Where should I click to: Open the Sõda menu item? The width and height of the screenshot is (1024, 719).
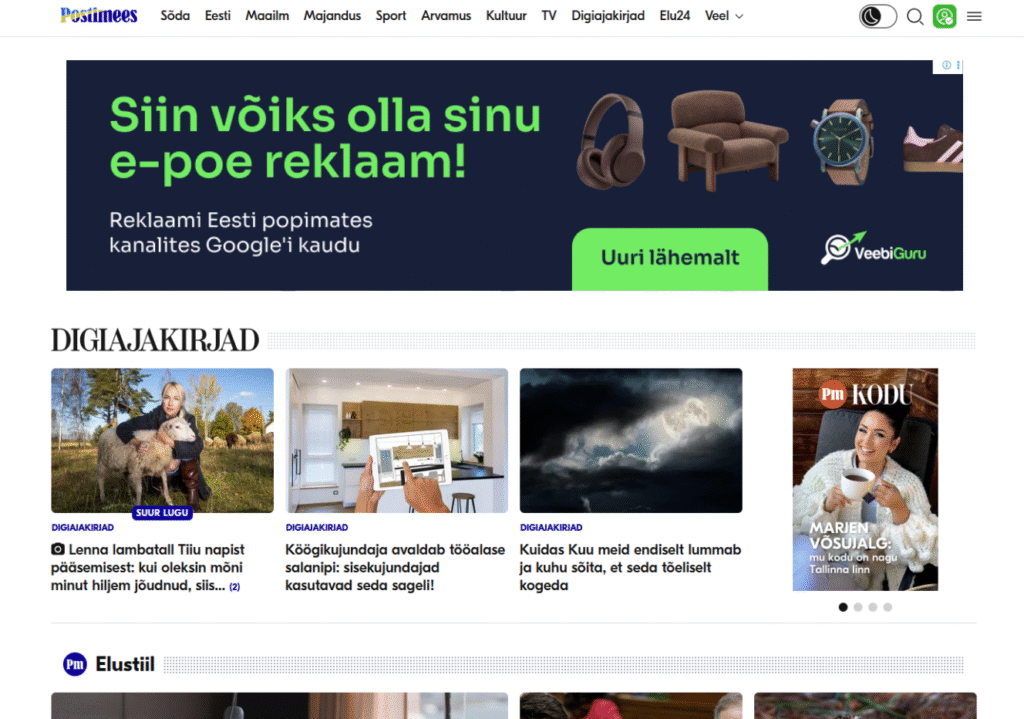[x=175, y=16]
